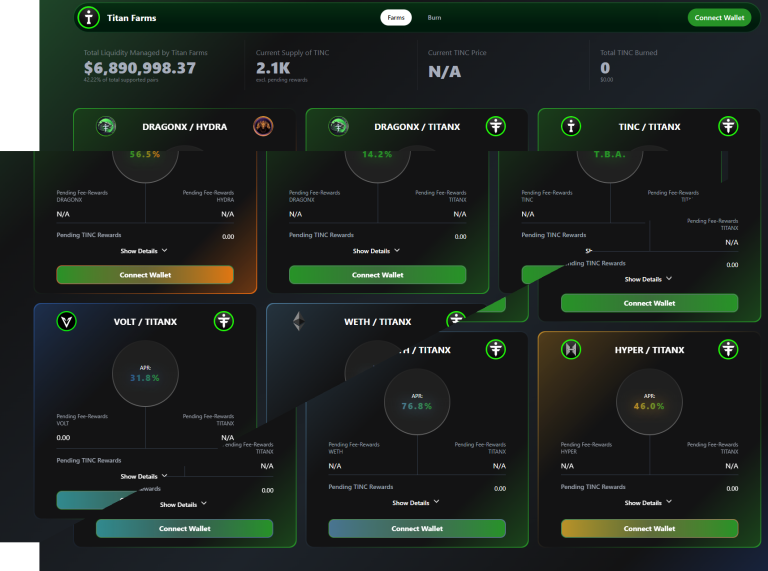Click the 'Pending Fee-Rewards HYDRA' label

[x=208, y=196]
